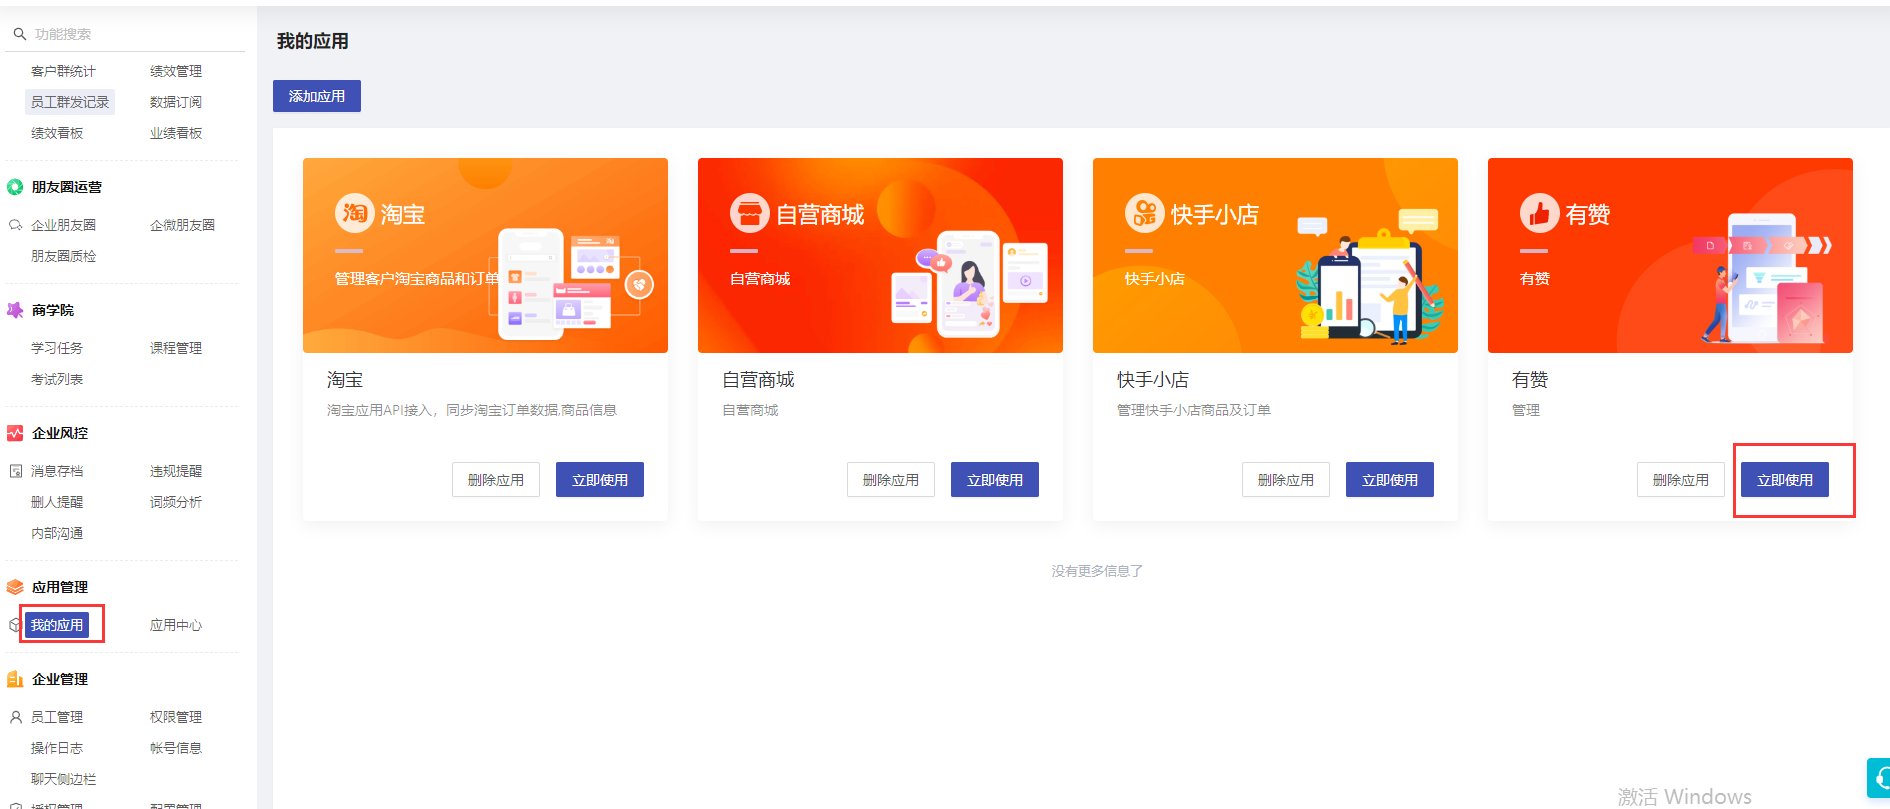
Task: Open 内部沟通 menu item
Action: click(57, 533)
